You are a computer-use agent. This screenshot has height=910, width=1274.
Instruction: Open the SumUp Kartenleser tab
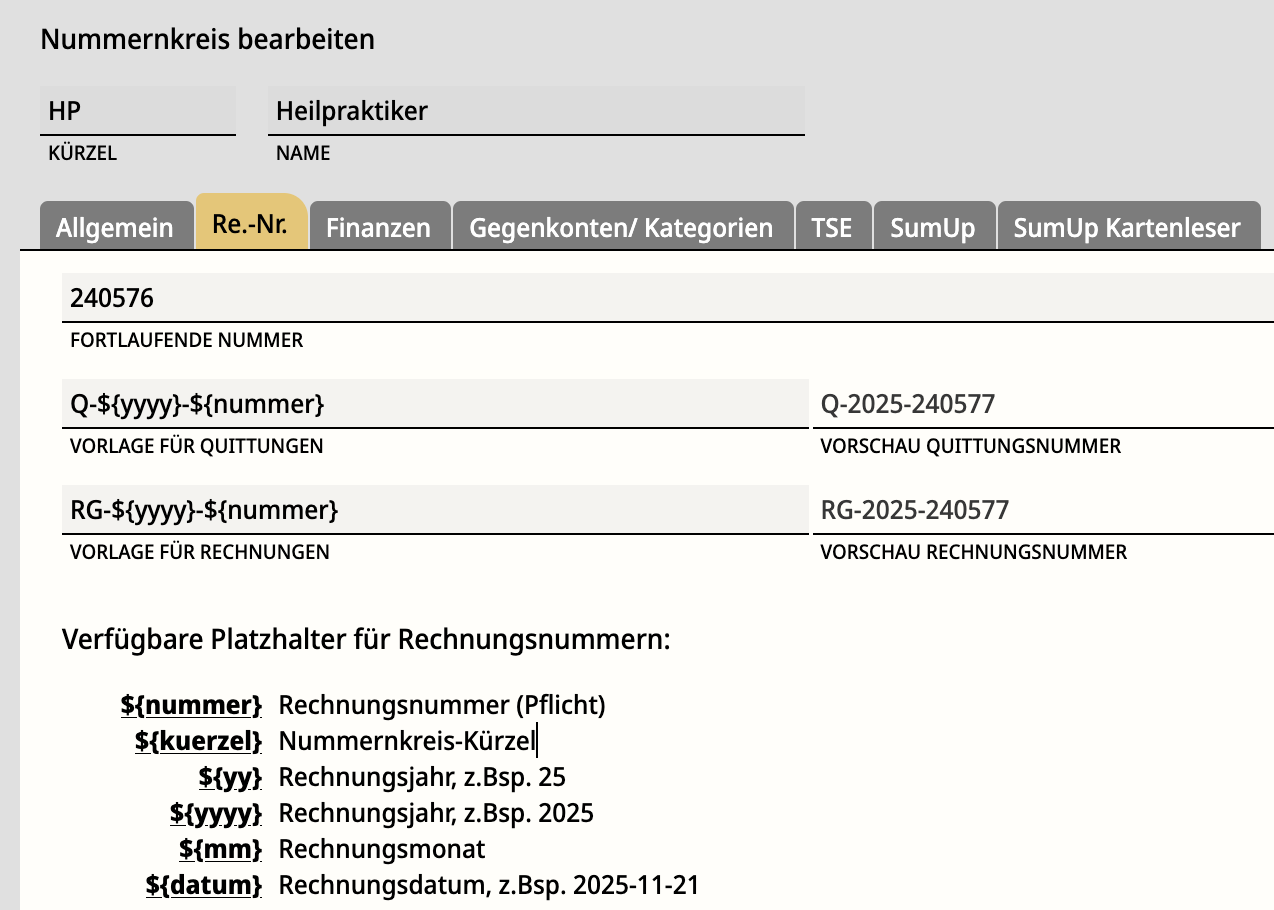tap(1127, 227)
